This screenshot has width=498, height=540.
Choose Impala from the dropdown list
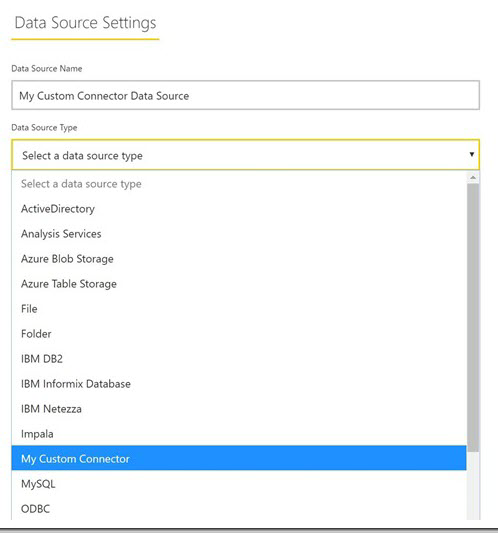239,434
